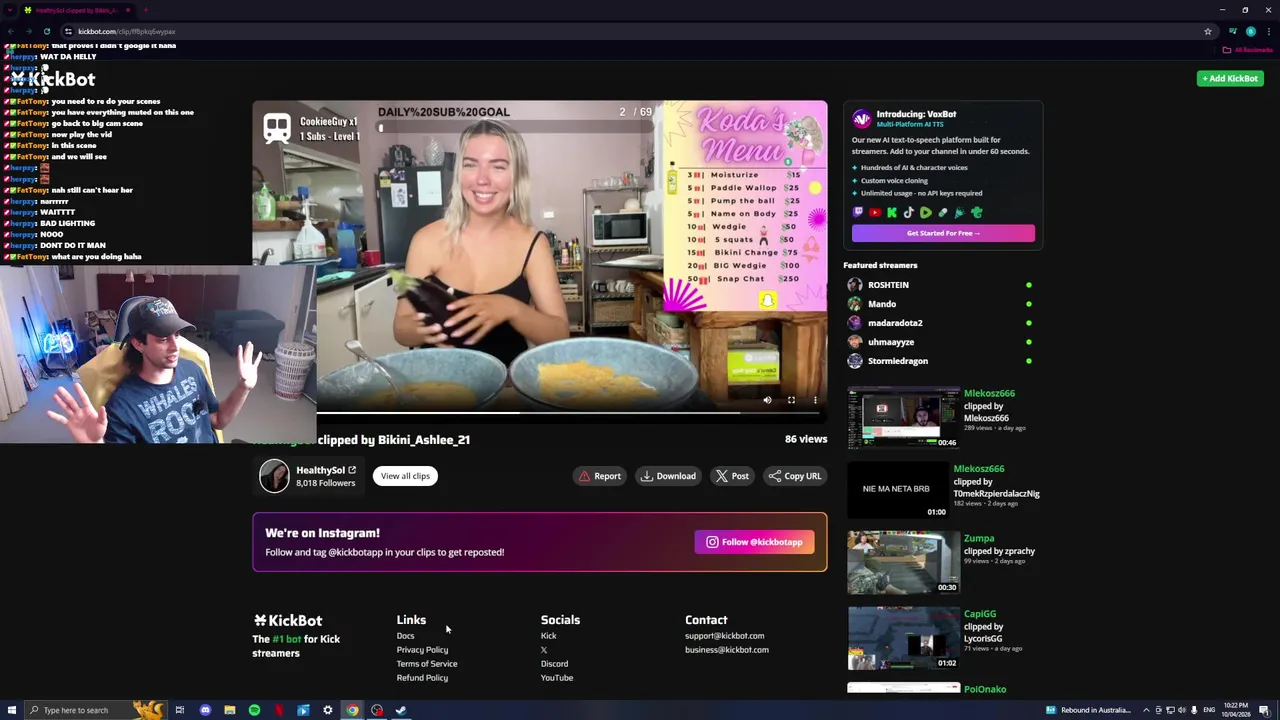
Task: Open the Docs footer link
Action: pos(405,636)
